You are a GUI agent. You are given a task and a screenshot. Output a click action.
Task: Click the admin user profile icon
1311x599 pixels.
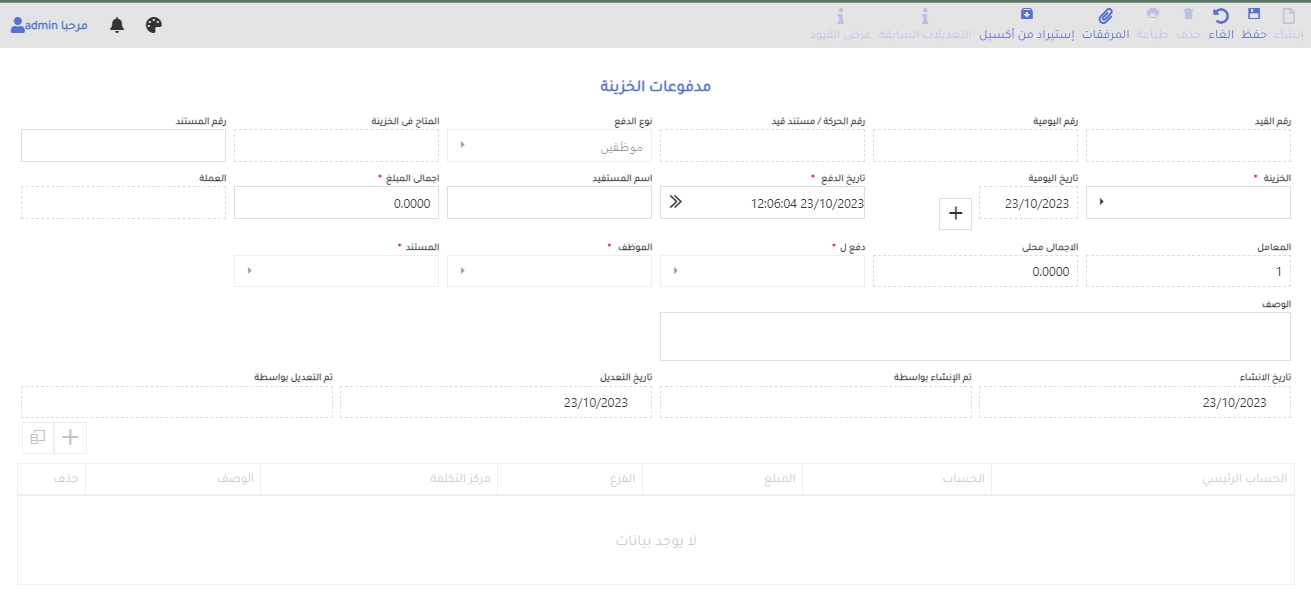[x=18, y=25]
